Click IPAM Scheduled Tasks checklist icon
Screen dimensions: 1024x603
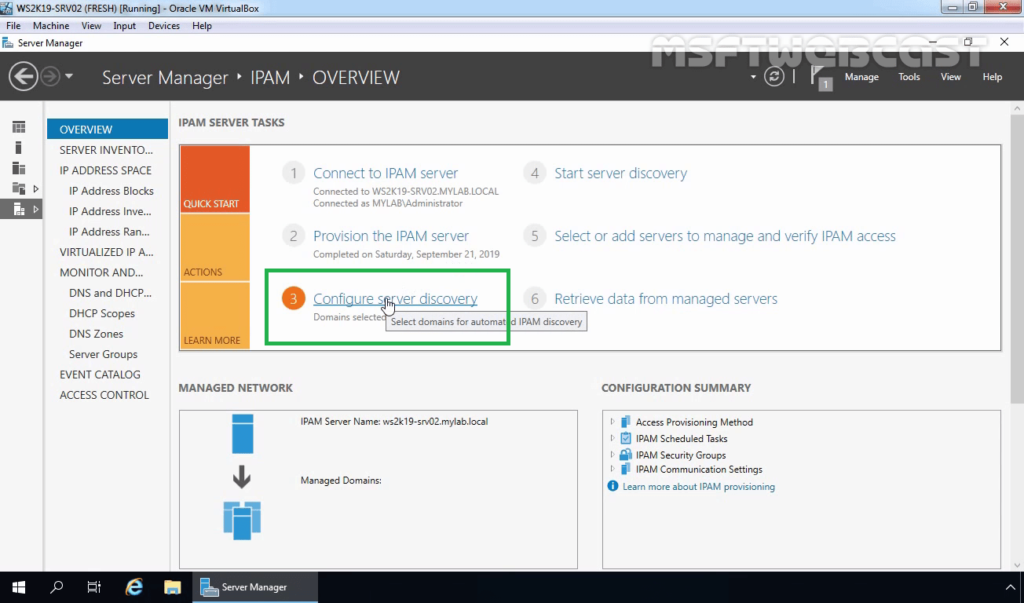pyautogui.click(x=626, y=438)
